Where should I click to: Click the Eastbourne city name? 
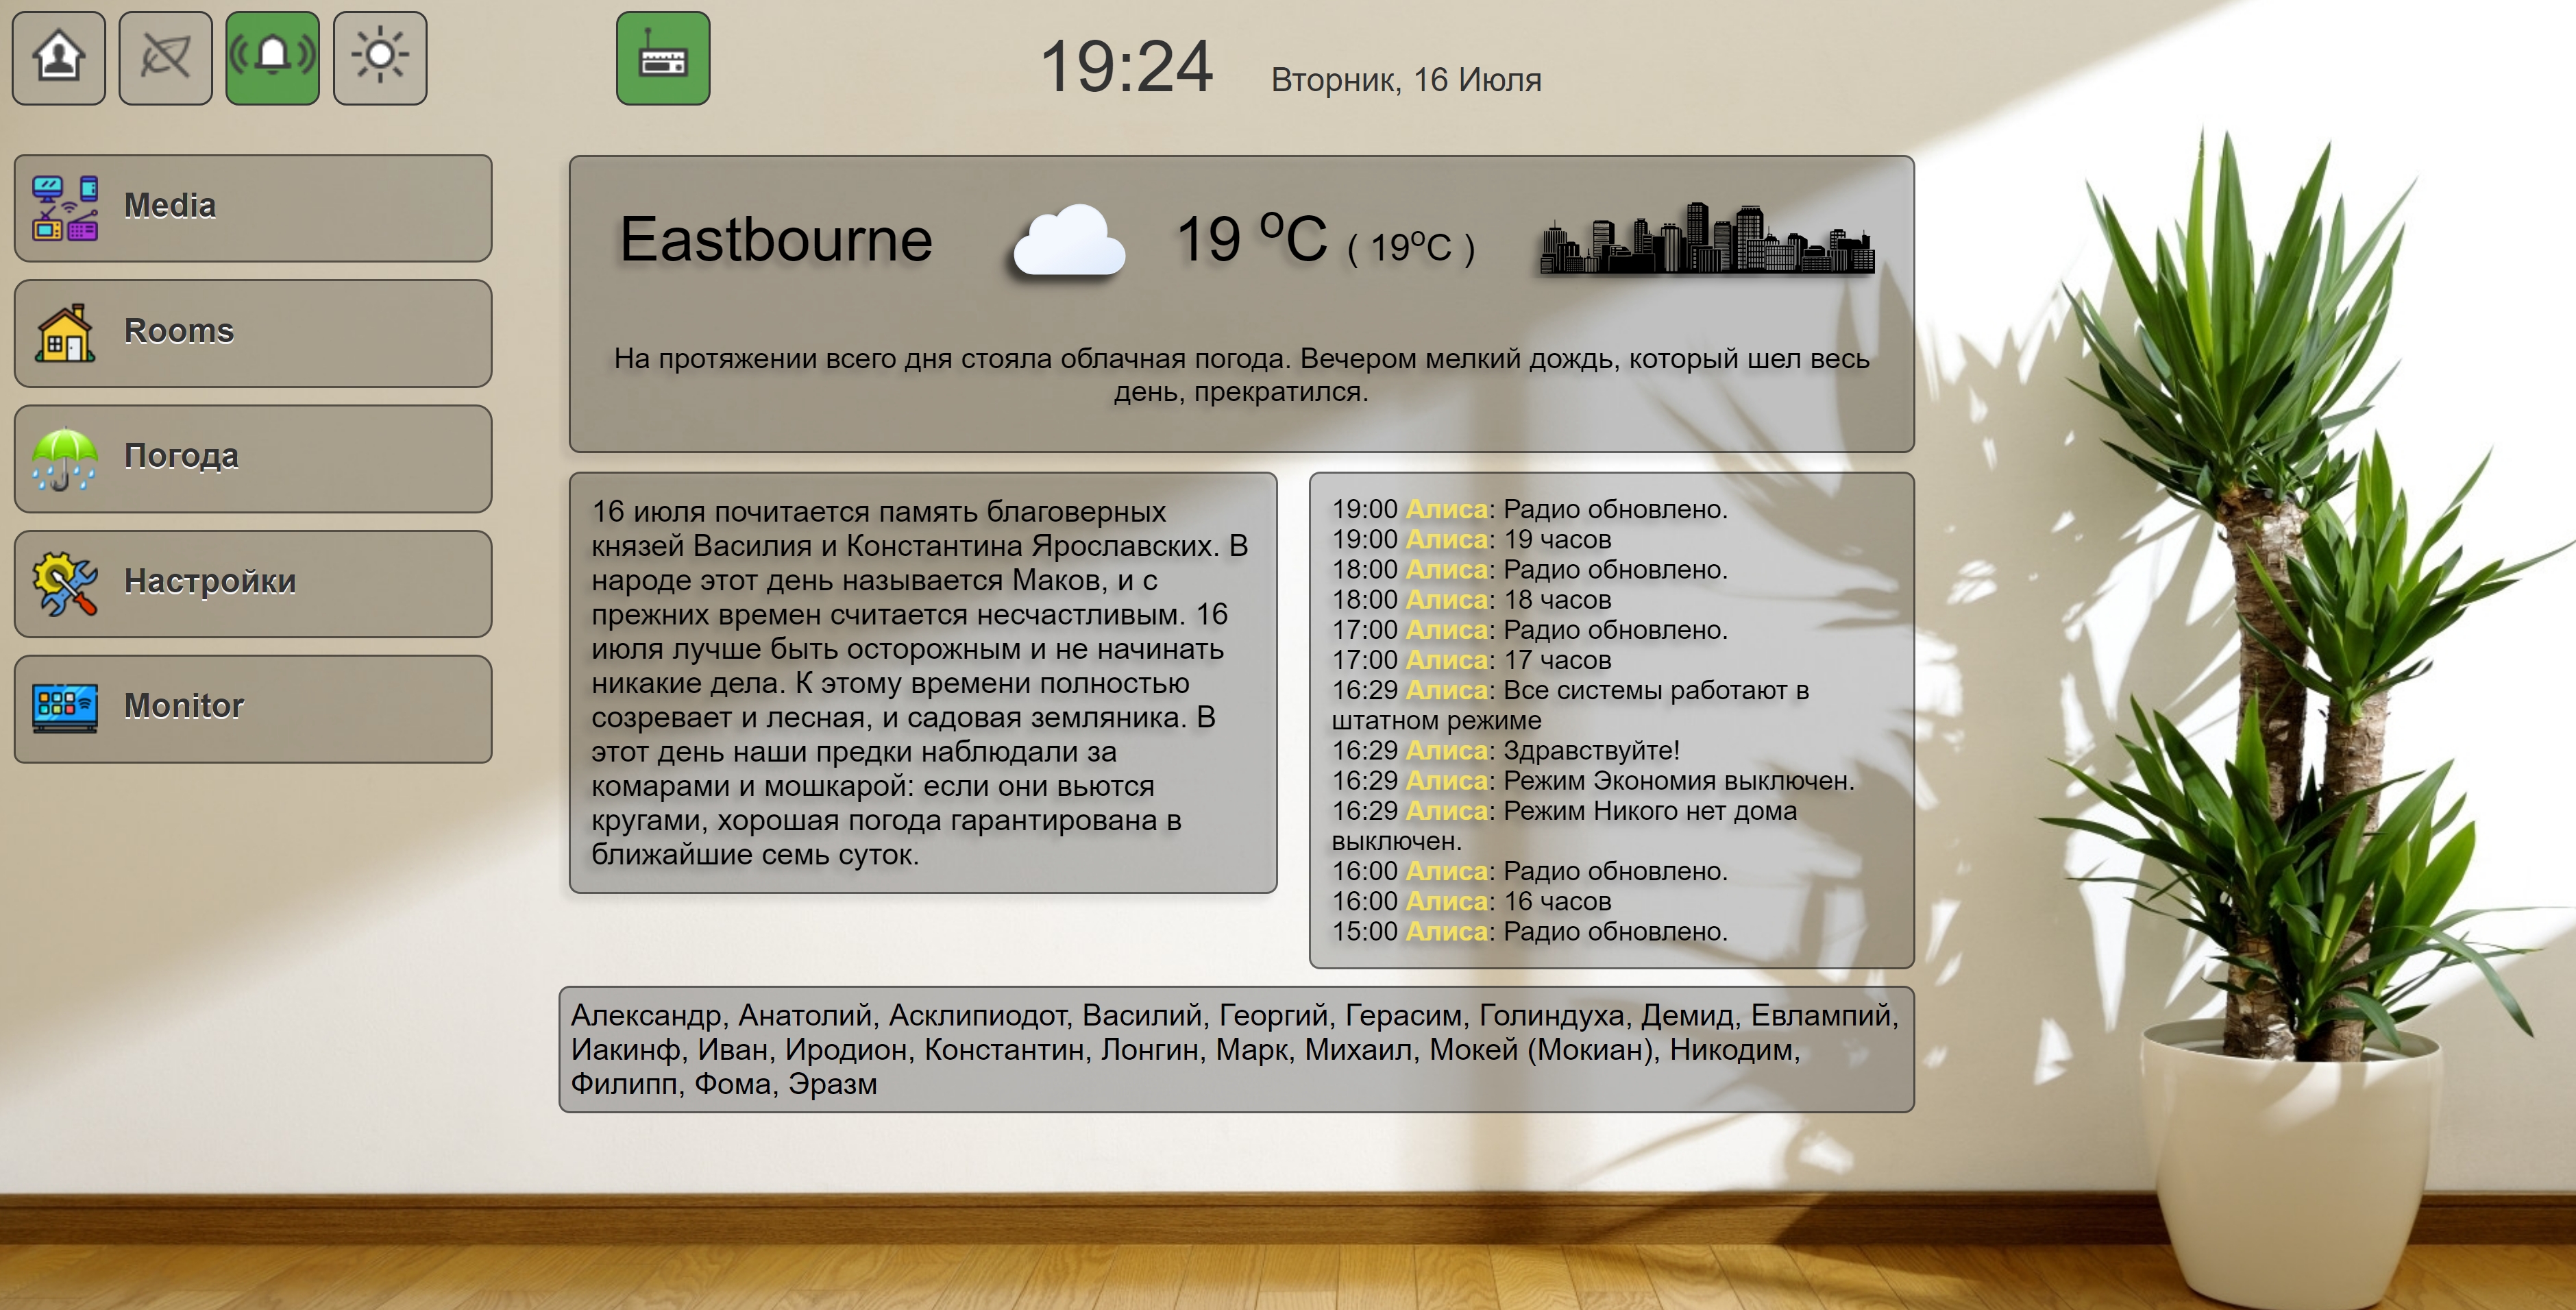pyautogui.click(x=775, y=240)
